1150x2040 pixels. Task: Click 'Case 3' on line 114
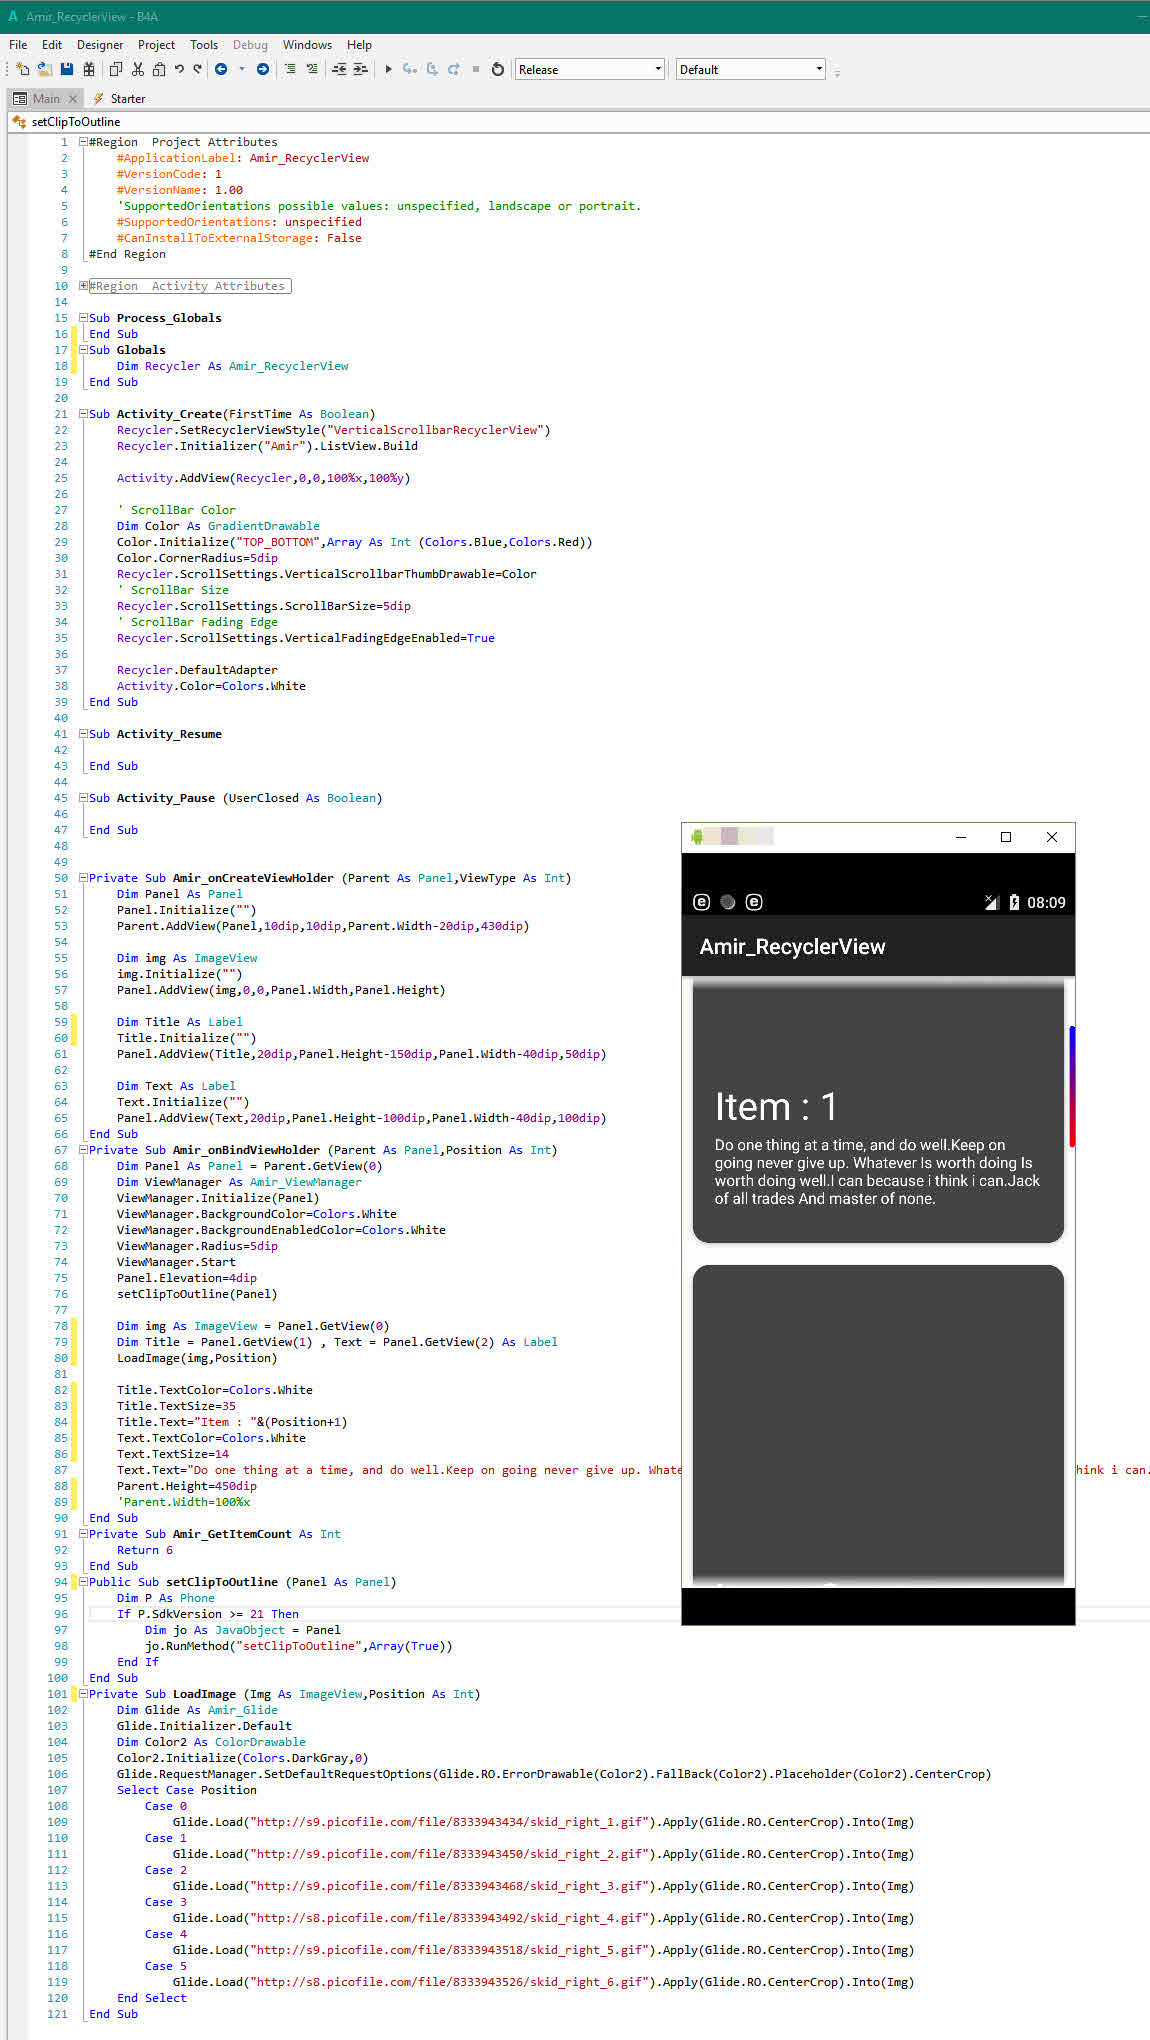pyautogui.click(x=165, y=1902)
